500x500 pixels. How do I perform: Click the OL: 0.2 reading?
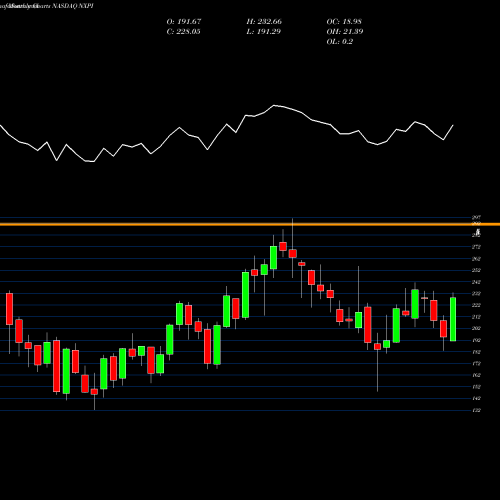tap(340, 42)
